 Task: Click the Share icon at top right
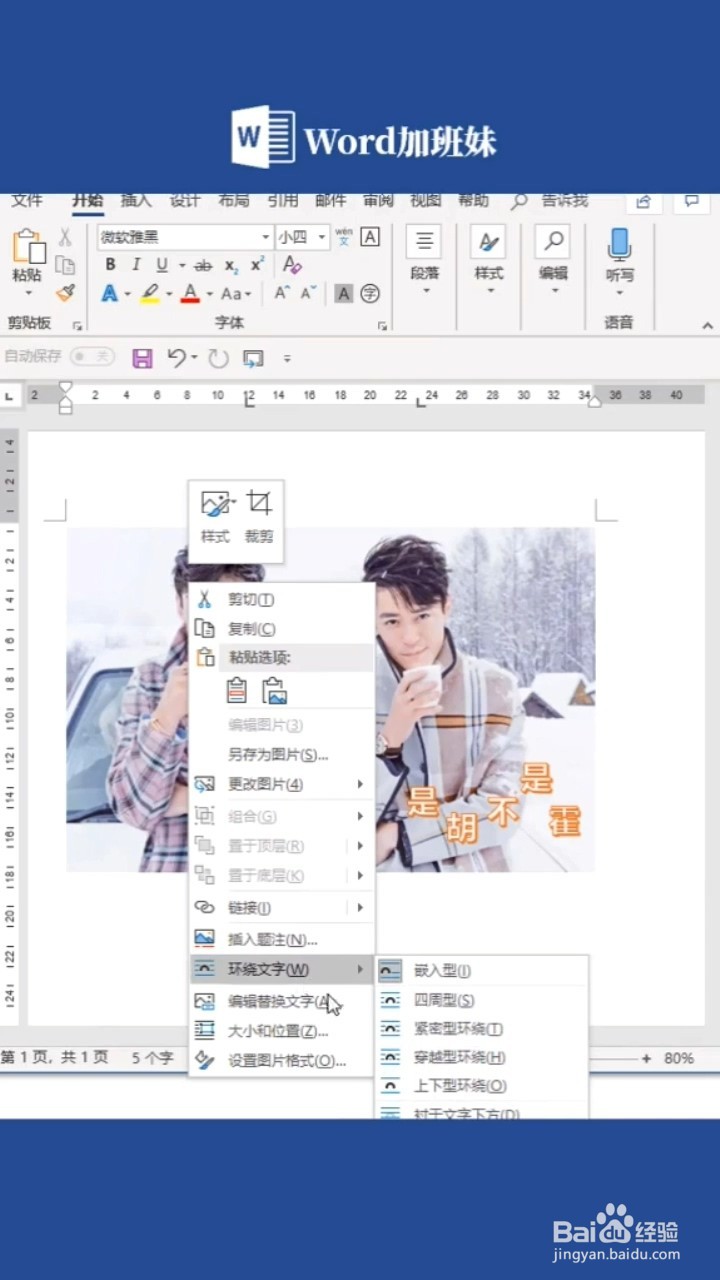[644, 201]
